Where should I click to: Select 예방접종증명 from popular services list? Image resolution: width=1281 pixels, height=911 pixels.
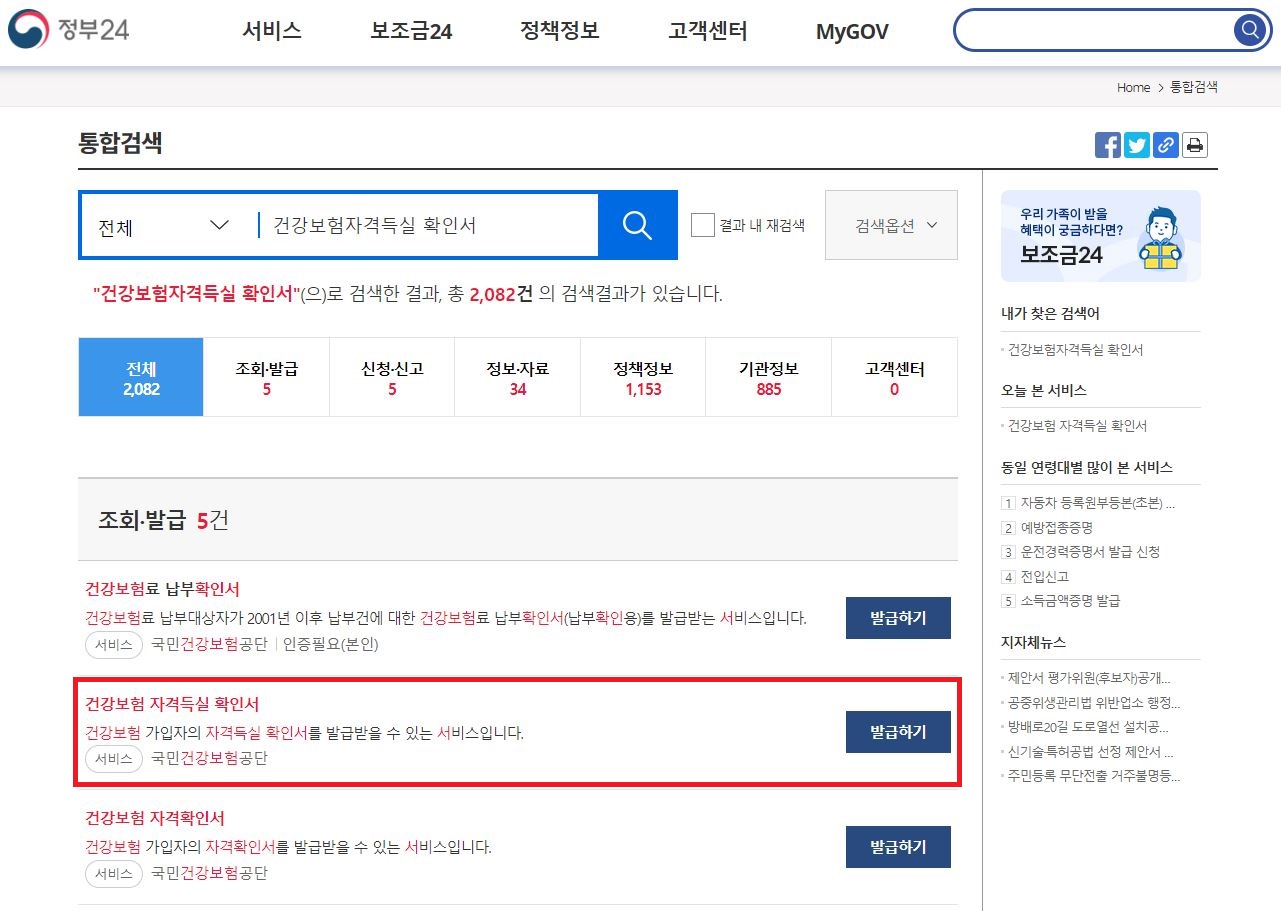click(1057, 527)
